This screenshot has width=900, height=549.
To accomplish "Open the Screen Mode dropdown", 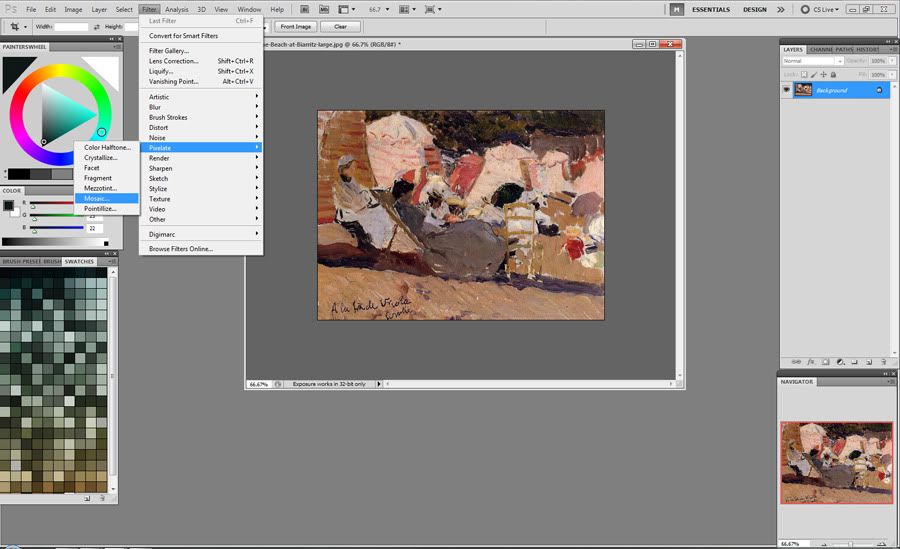I will pos(433,9).
